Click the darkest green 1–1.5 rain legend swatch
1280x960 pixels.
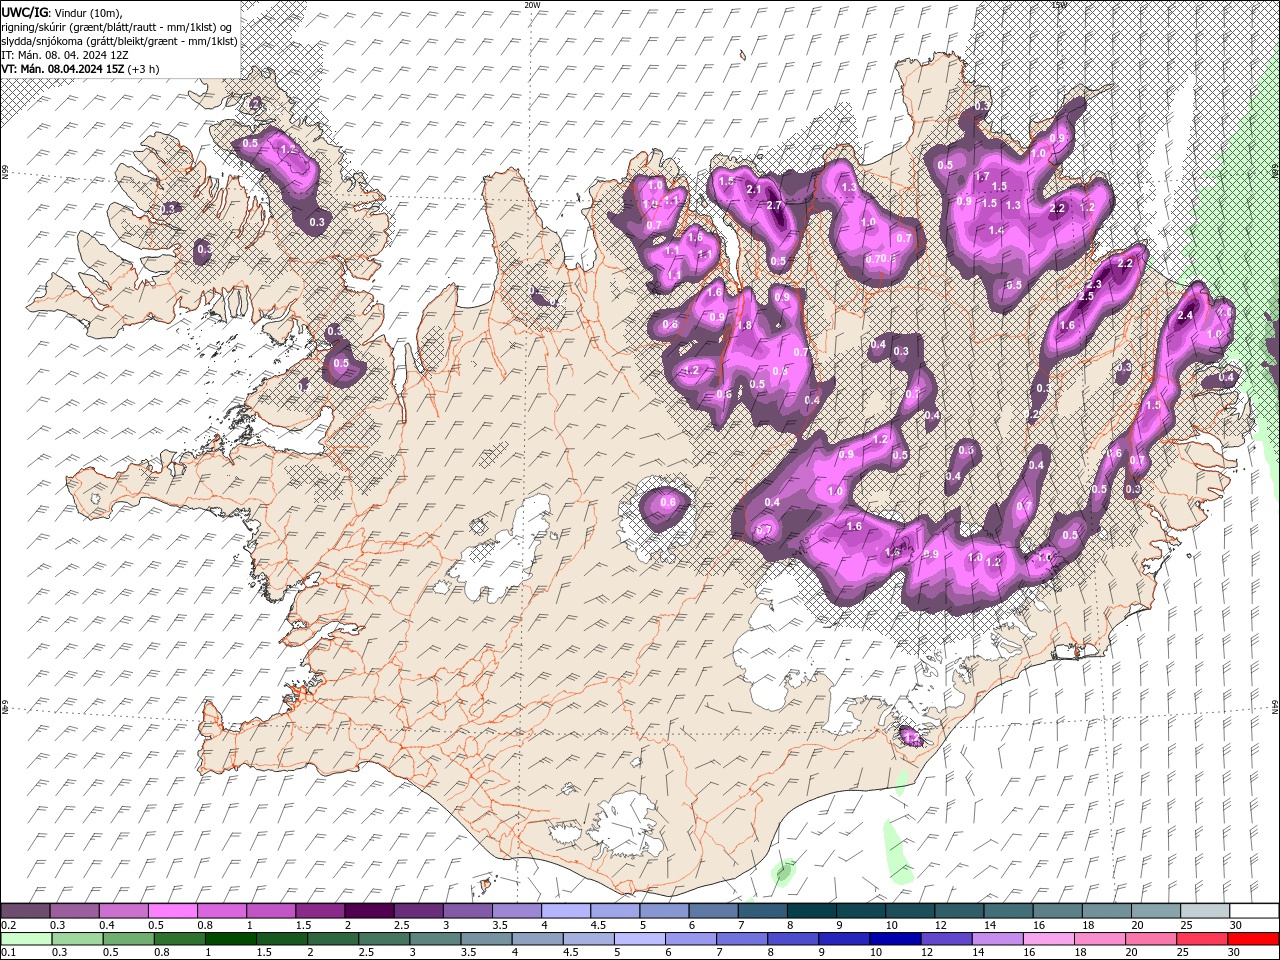pyautogui.click(x=229, y=939)
